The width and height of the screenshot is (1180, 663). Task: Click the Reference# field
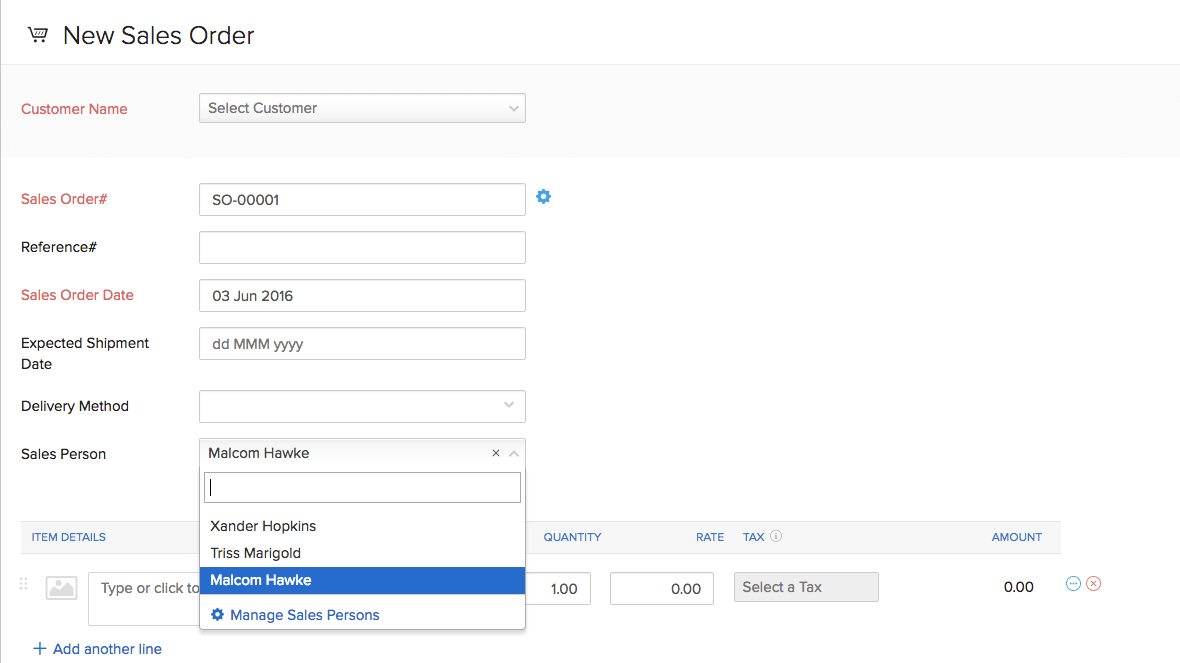click(362, 247)
